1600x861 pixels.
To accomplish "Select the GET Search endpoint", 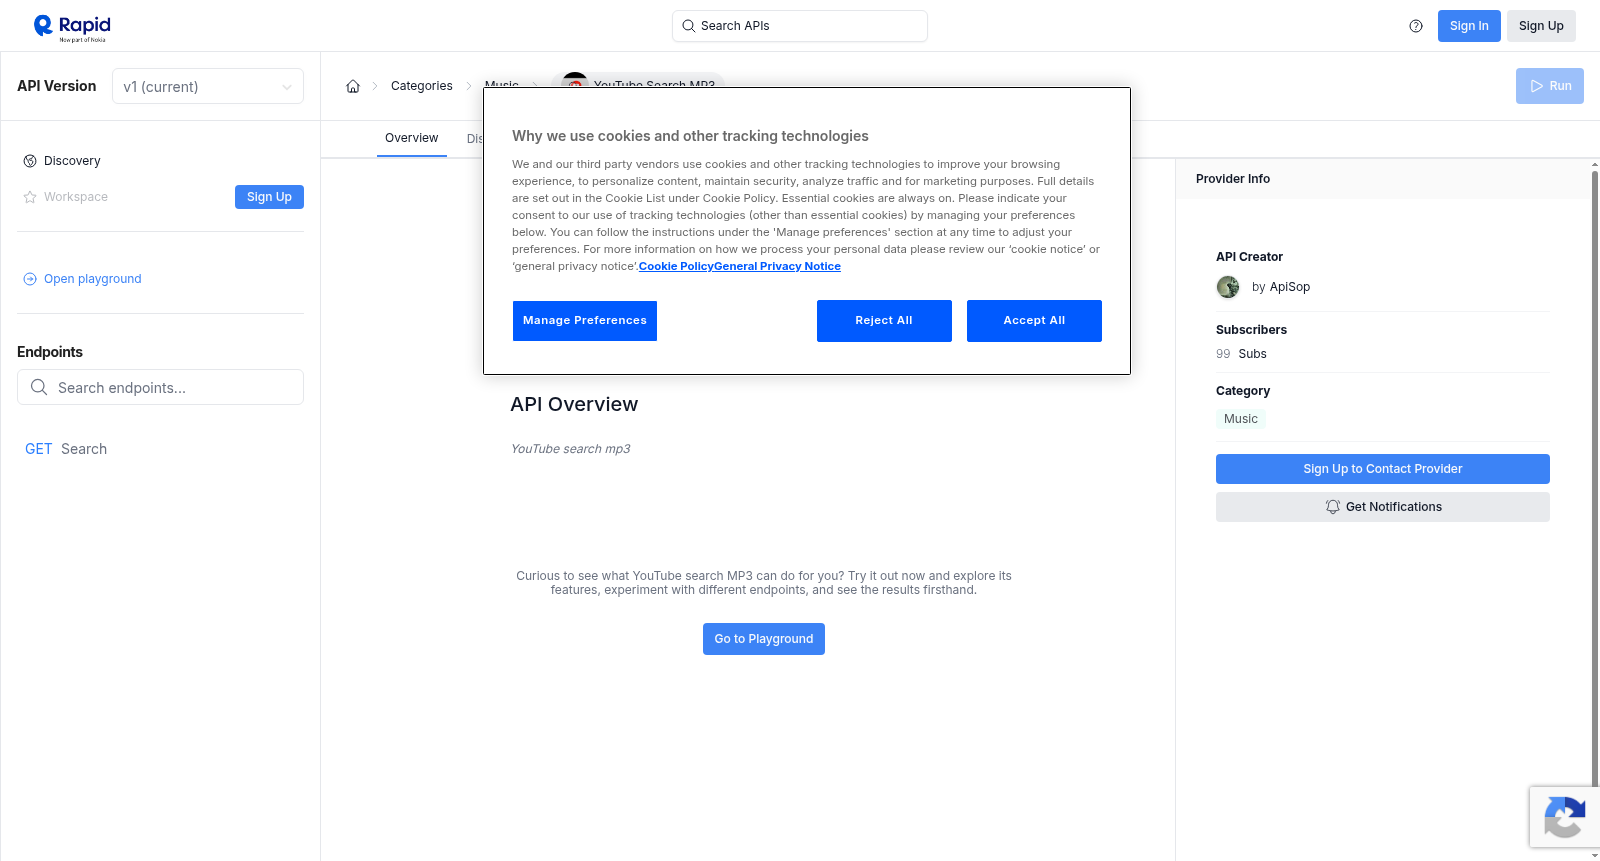I will [66, 449].
